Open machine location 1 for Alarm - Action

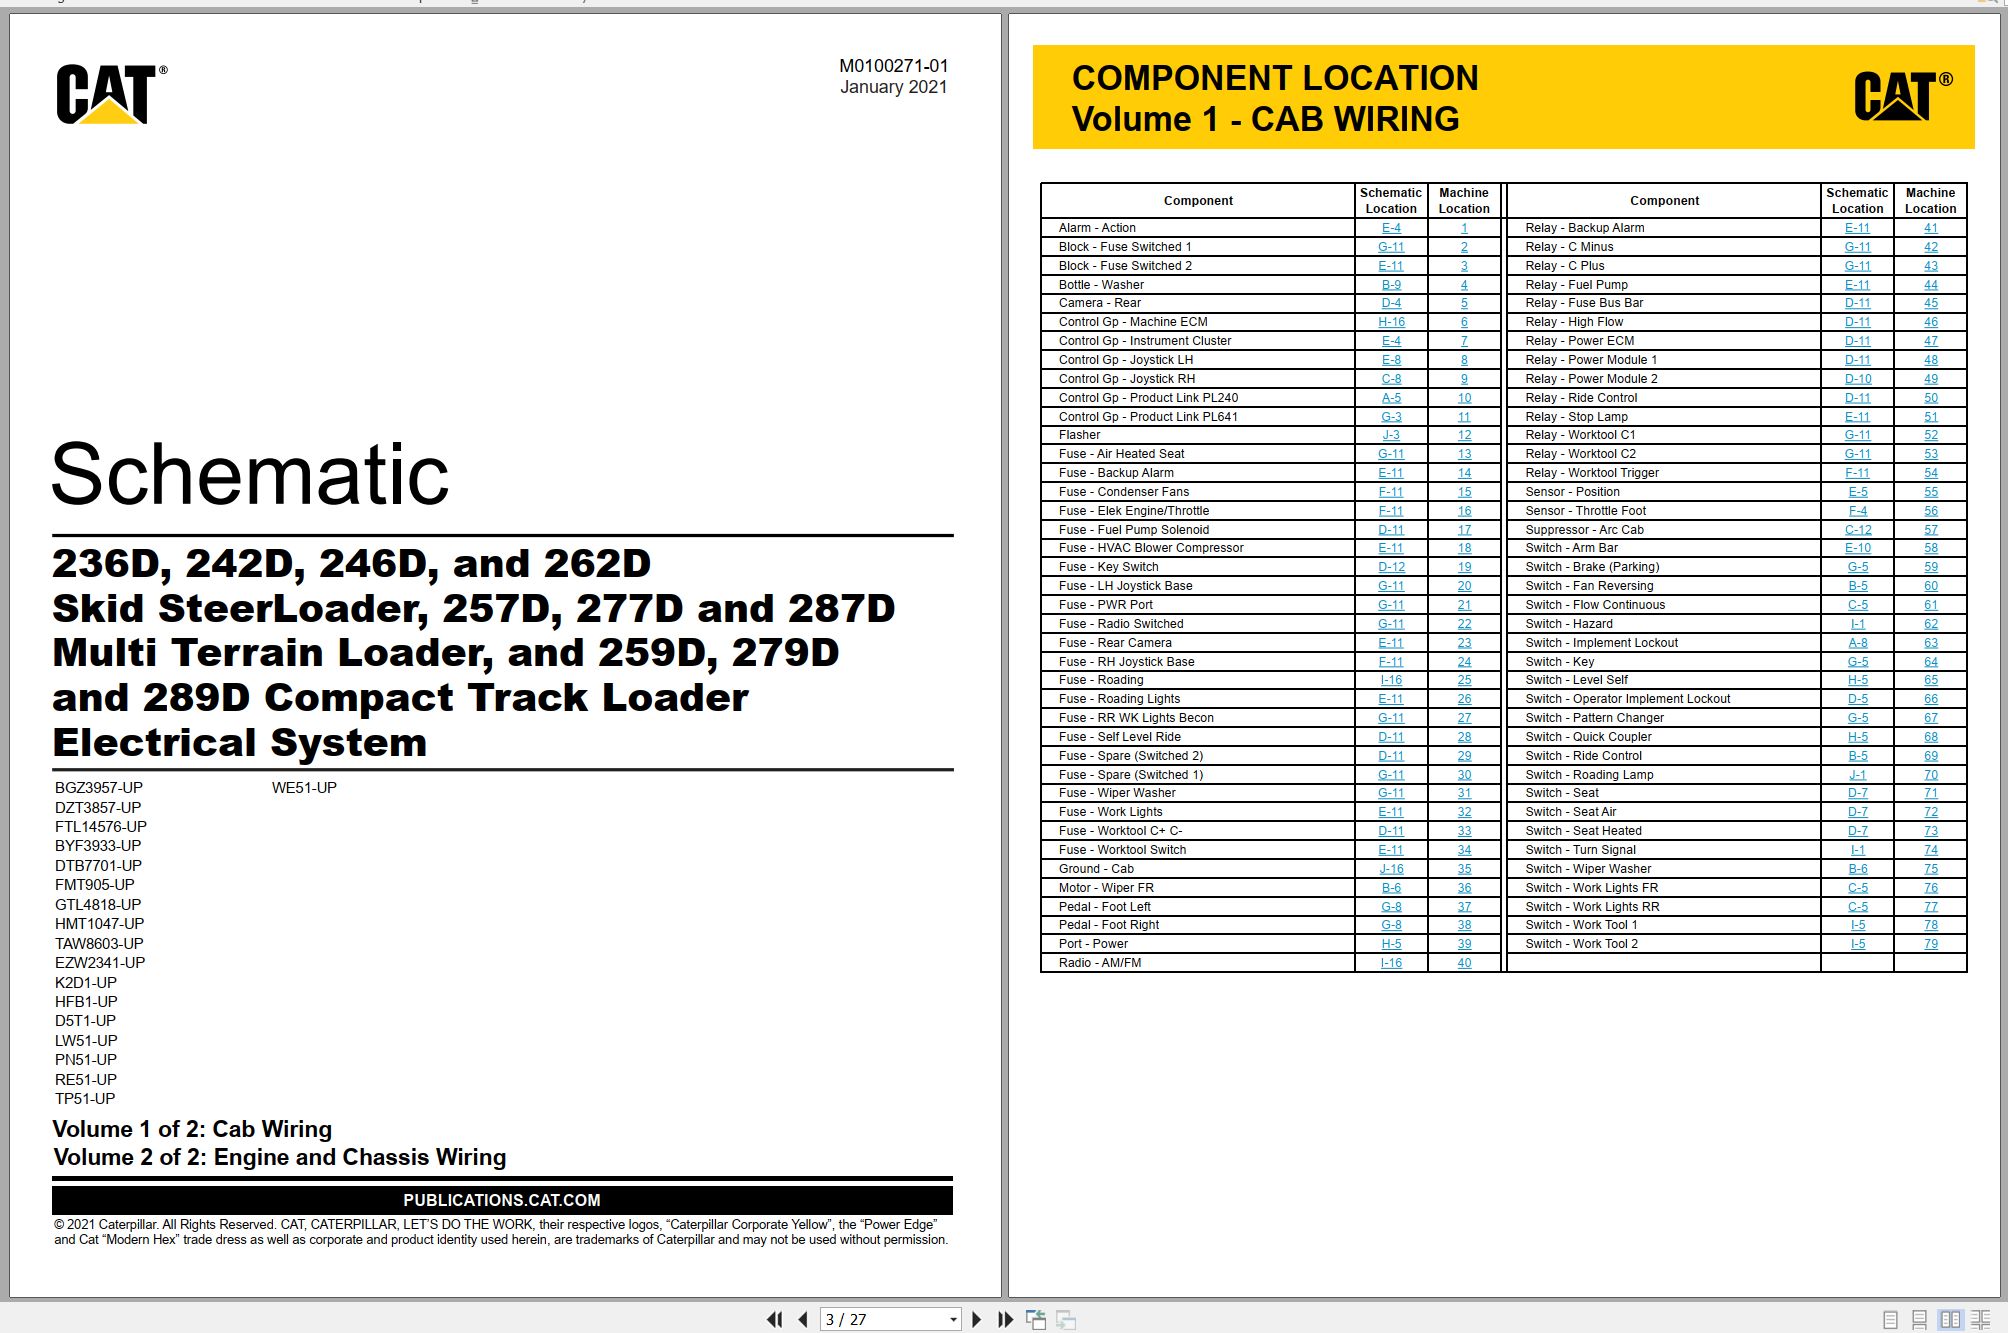[1464, 228]
